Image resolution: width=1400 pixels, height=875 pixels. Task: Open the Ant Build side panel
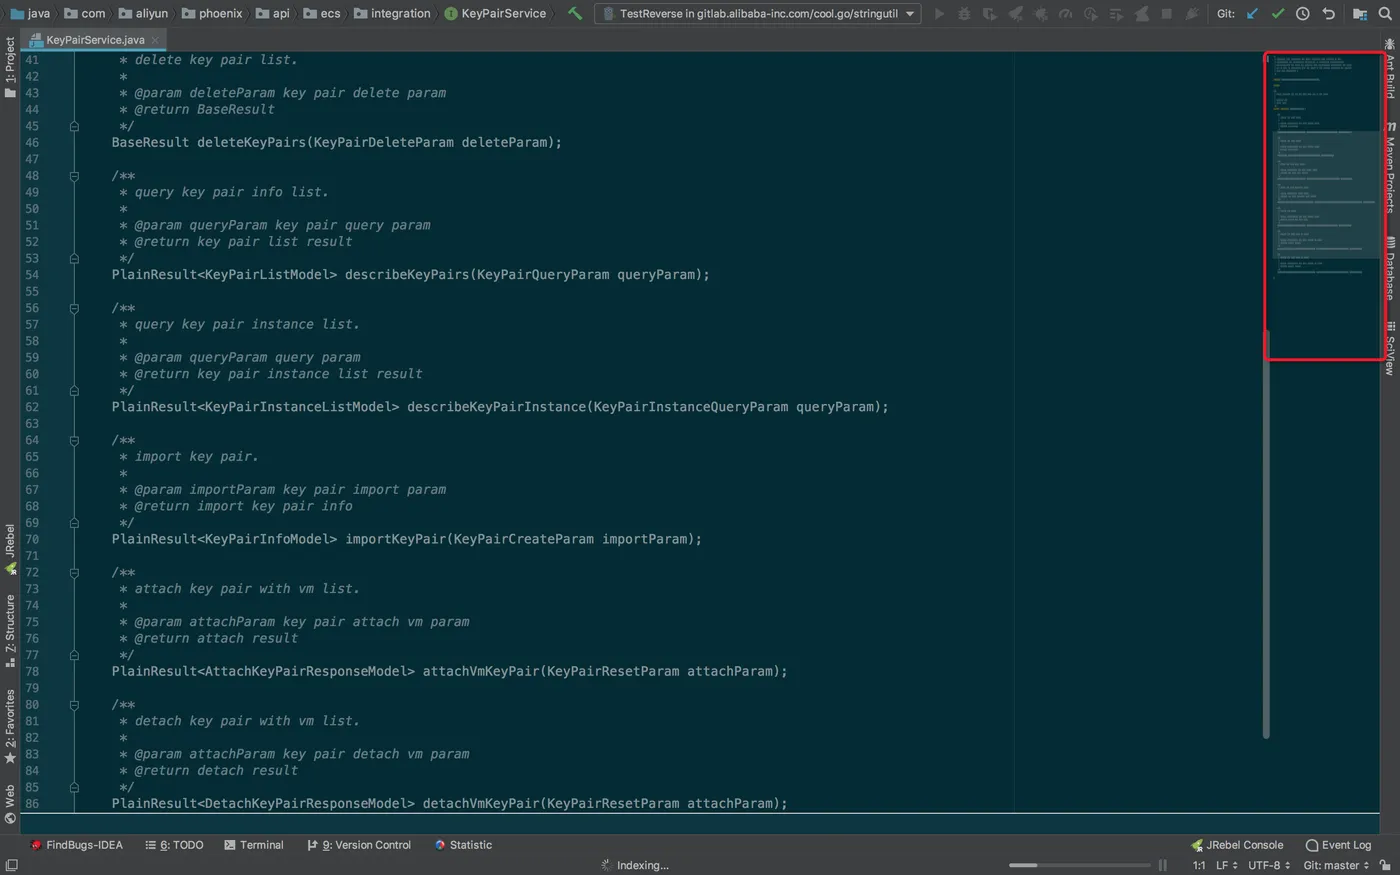point(1390,70)
